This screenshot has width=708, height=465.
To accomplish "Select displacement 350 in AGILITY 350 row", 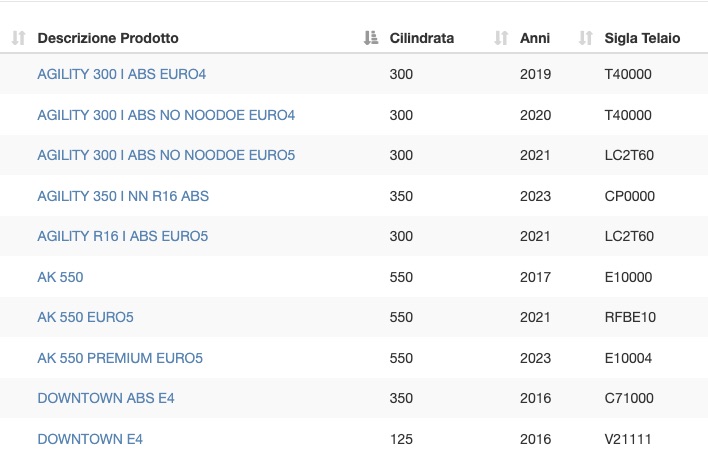I will 401,196.
